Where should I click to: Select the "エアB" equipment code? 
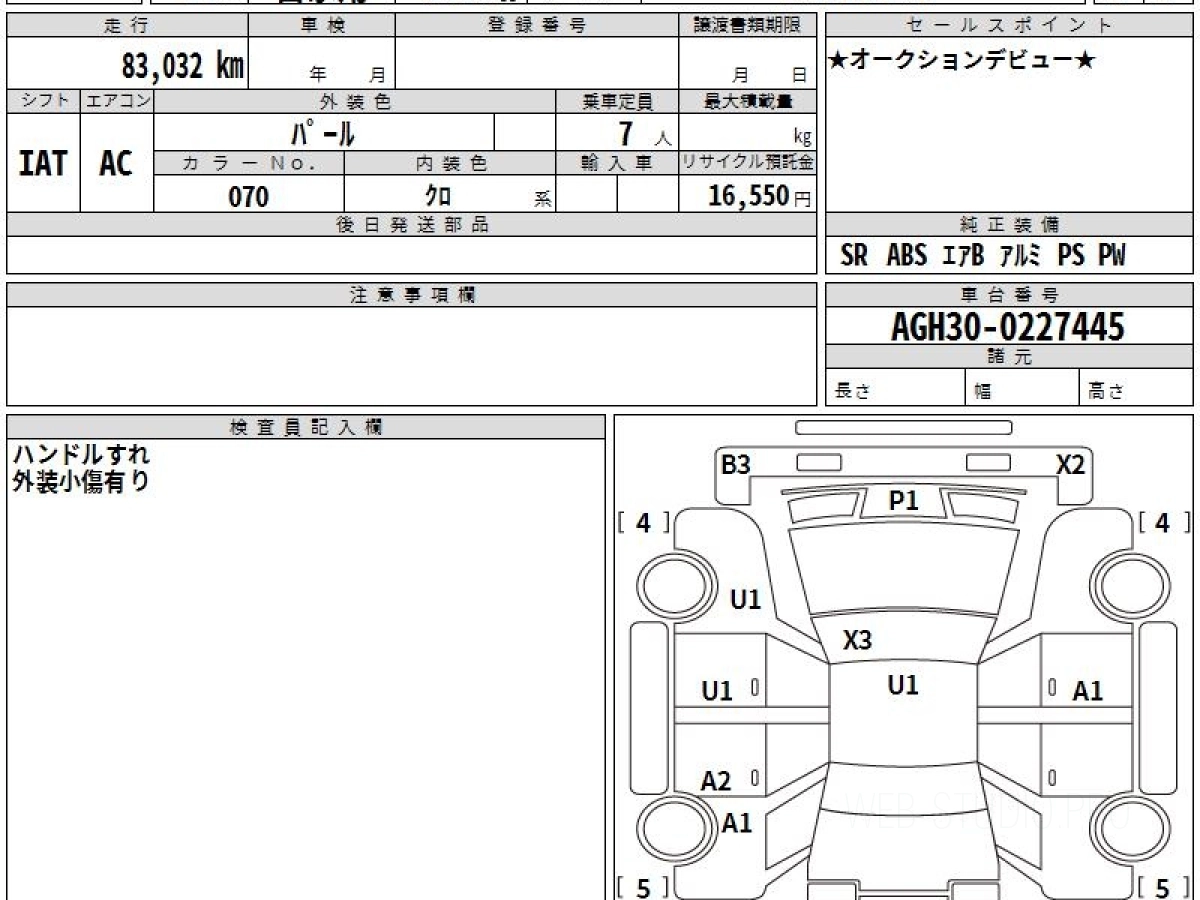click(964, 256)
